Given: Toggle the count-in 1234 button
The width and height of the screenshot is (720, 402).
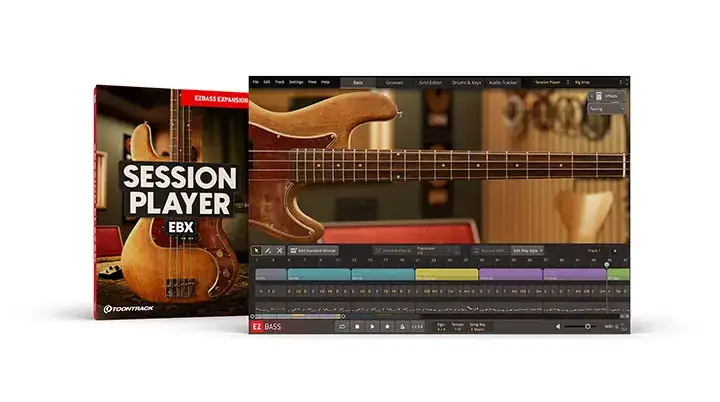Looking at the screenshot, I should 417,327.
